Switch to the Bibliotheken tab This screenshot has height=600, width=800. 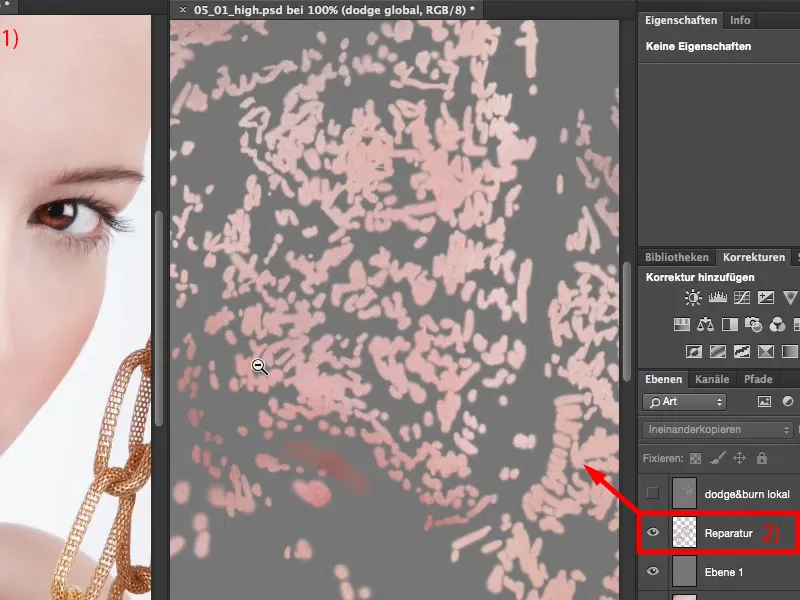(x=676, y=257)
